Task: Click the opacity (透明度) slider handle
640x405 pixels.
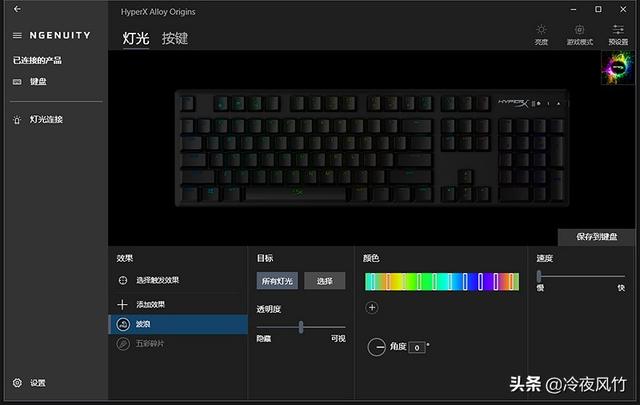Action: [301, 327]
